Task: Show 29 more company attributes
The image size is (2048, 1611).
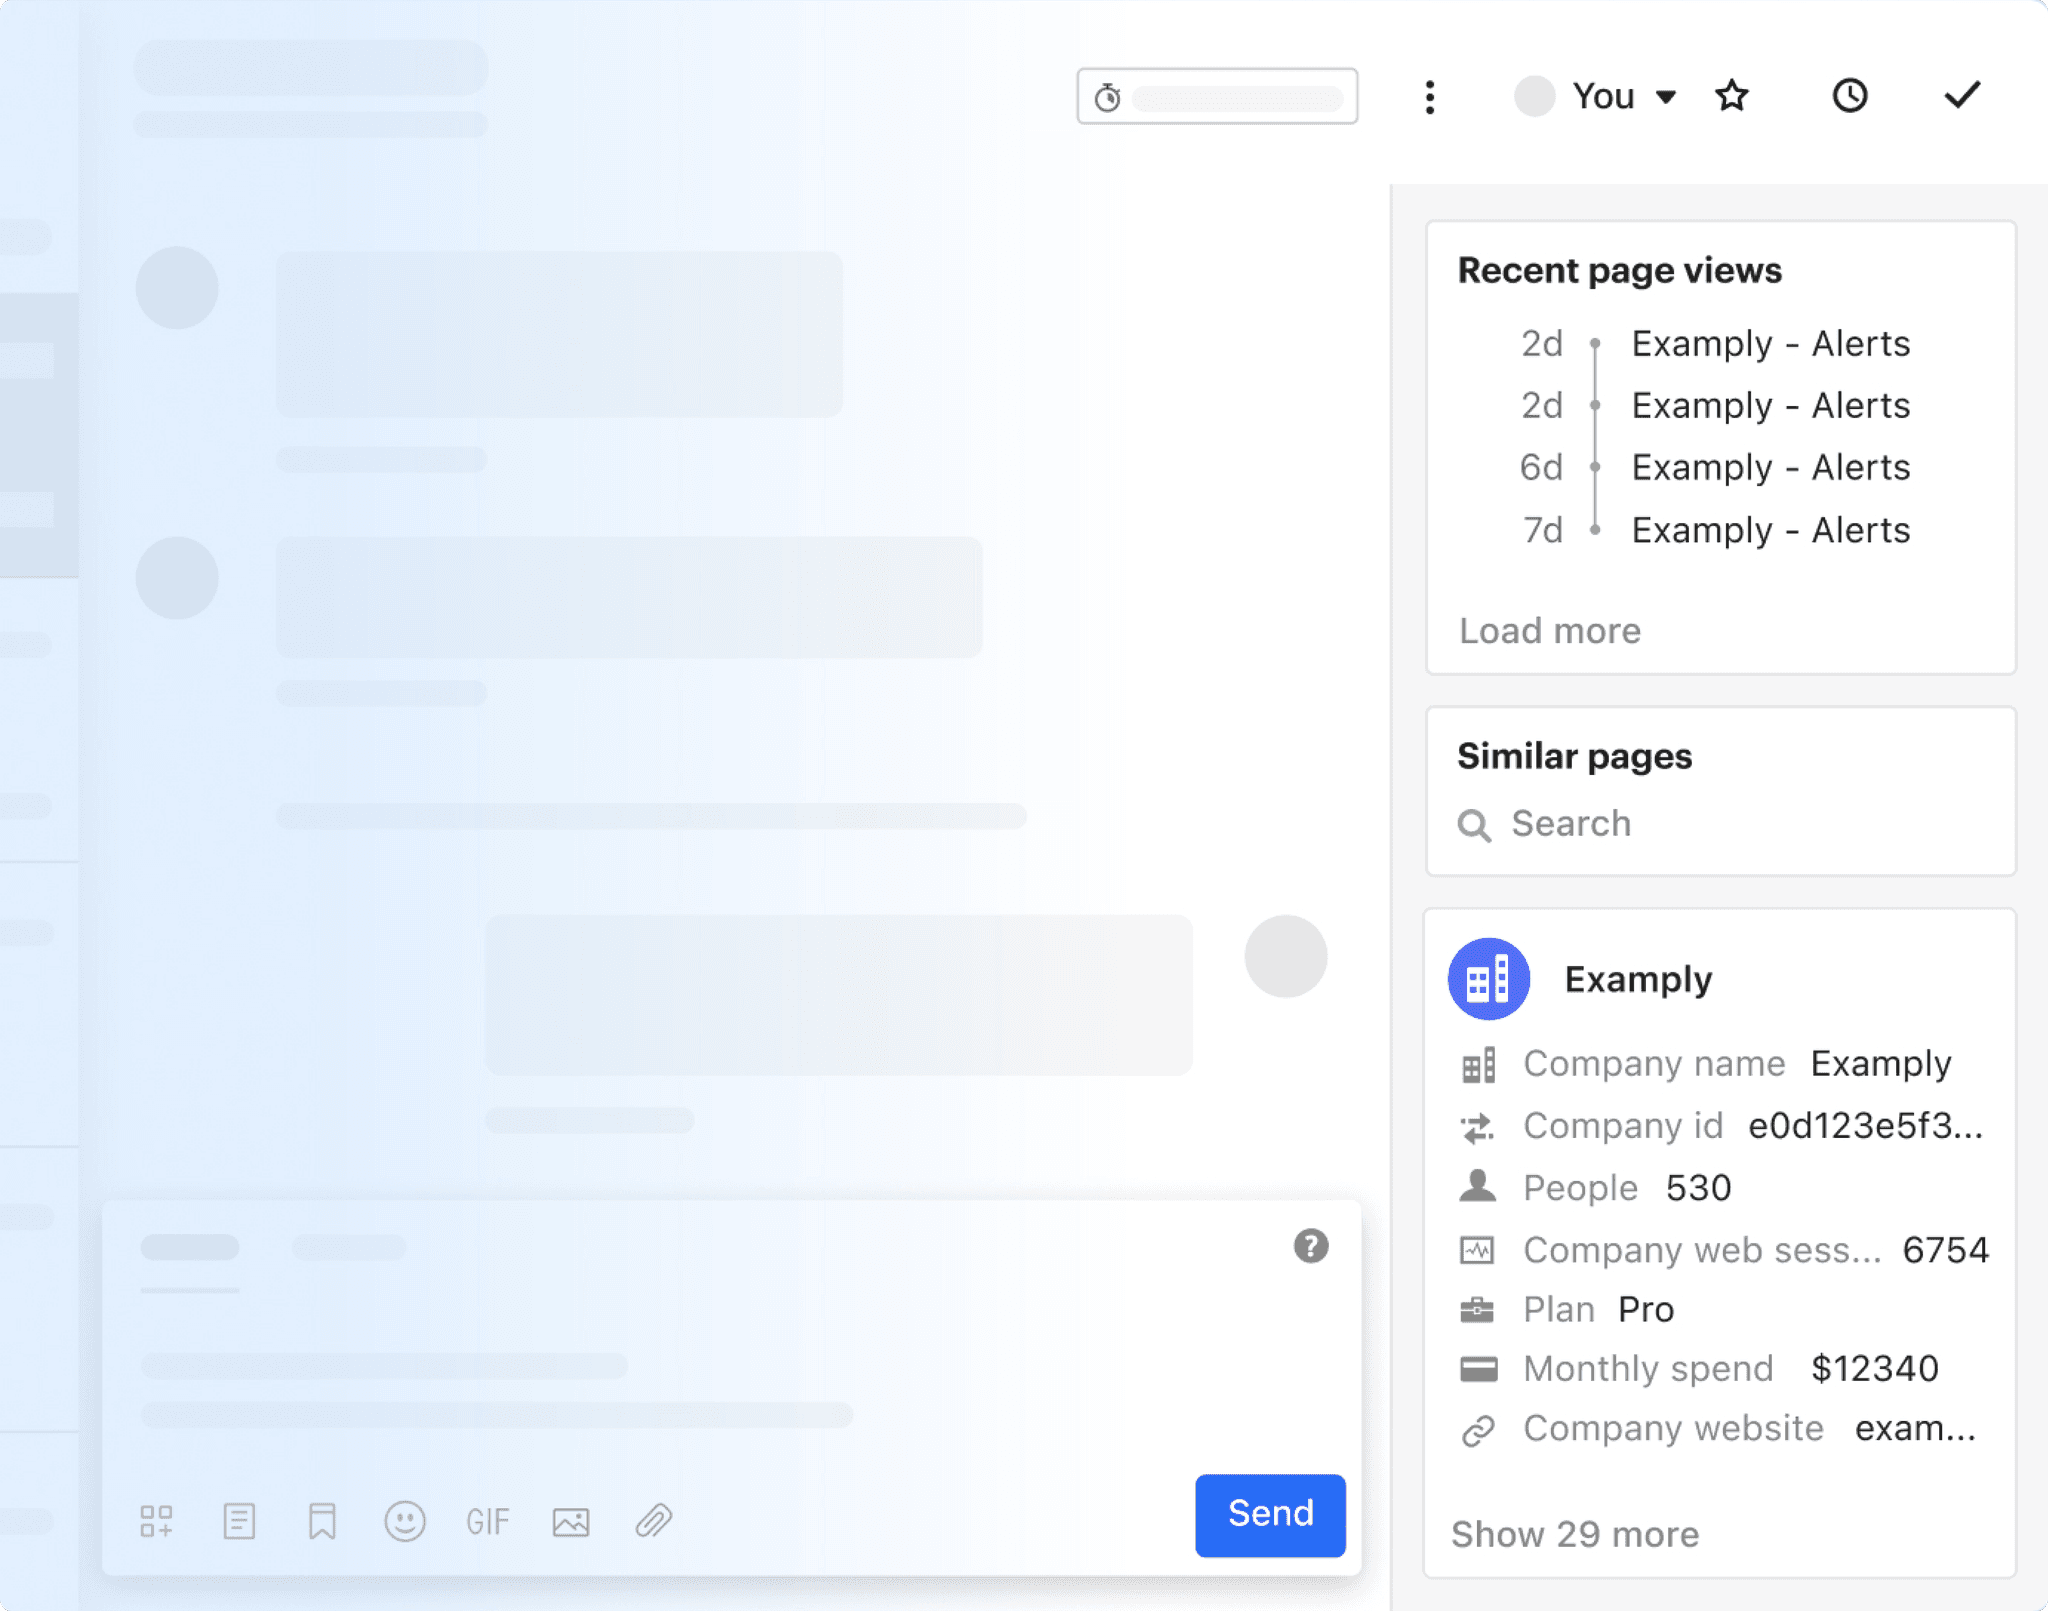Action: pyautogui.click(x=1575, y=1534)
